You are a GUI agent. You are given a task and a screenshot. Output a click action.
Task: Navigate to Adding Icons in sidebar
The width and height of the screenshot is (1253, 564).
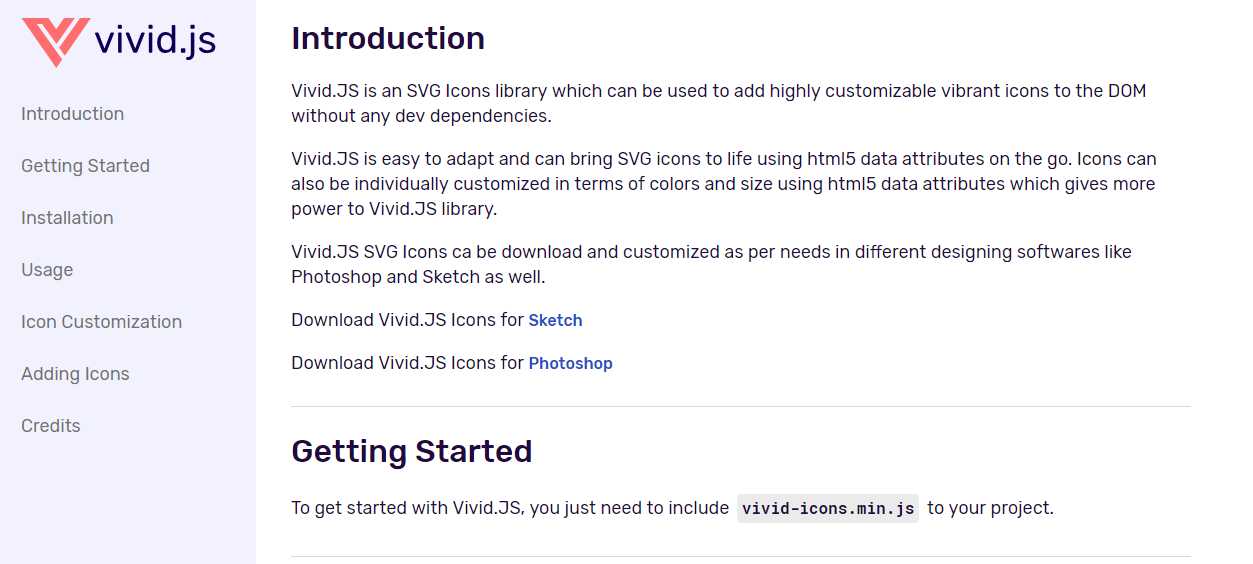(x=75, y=374)
